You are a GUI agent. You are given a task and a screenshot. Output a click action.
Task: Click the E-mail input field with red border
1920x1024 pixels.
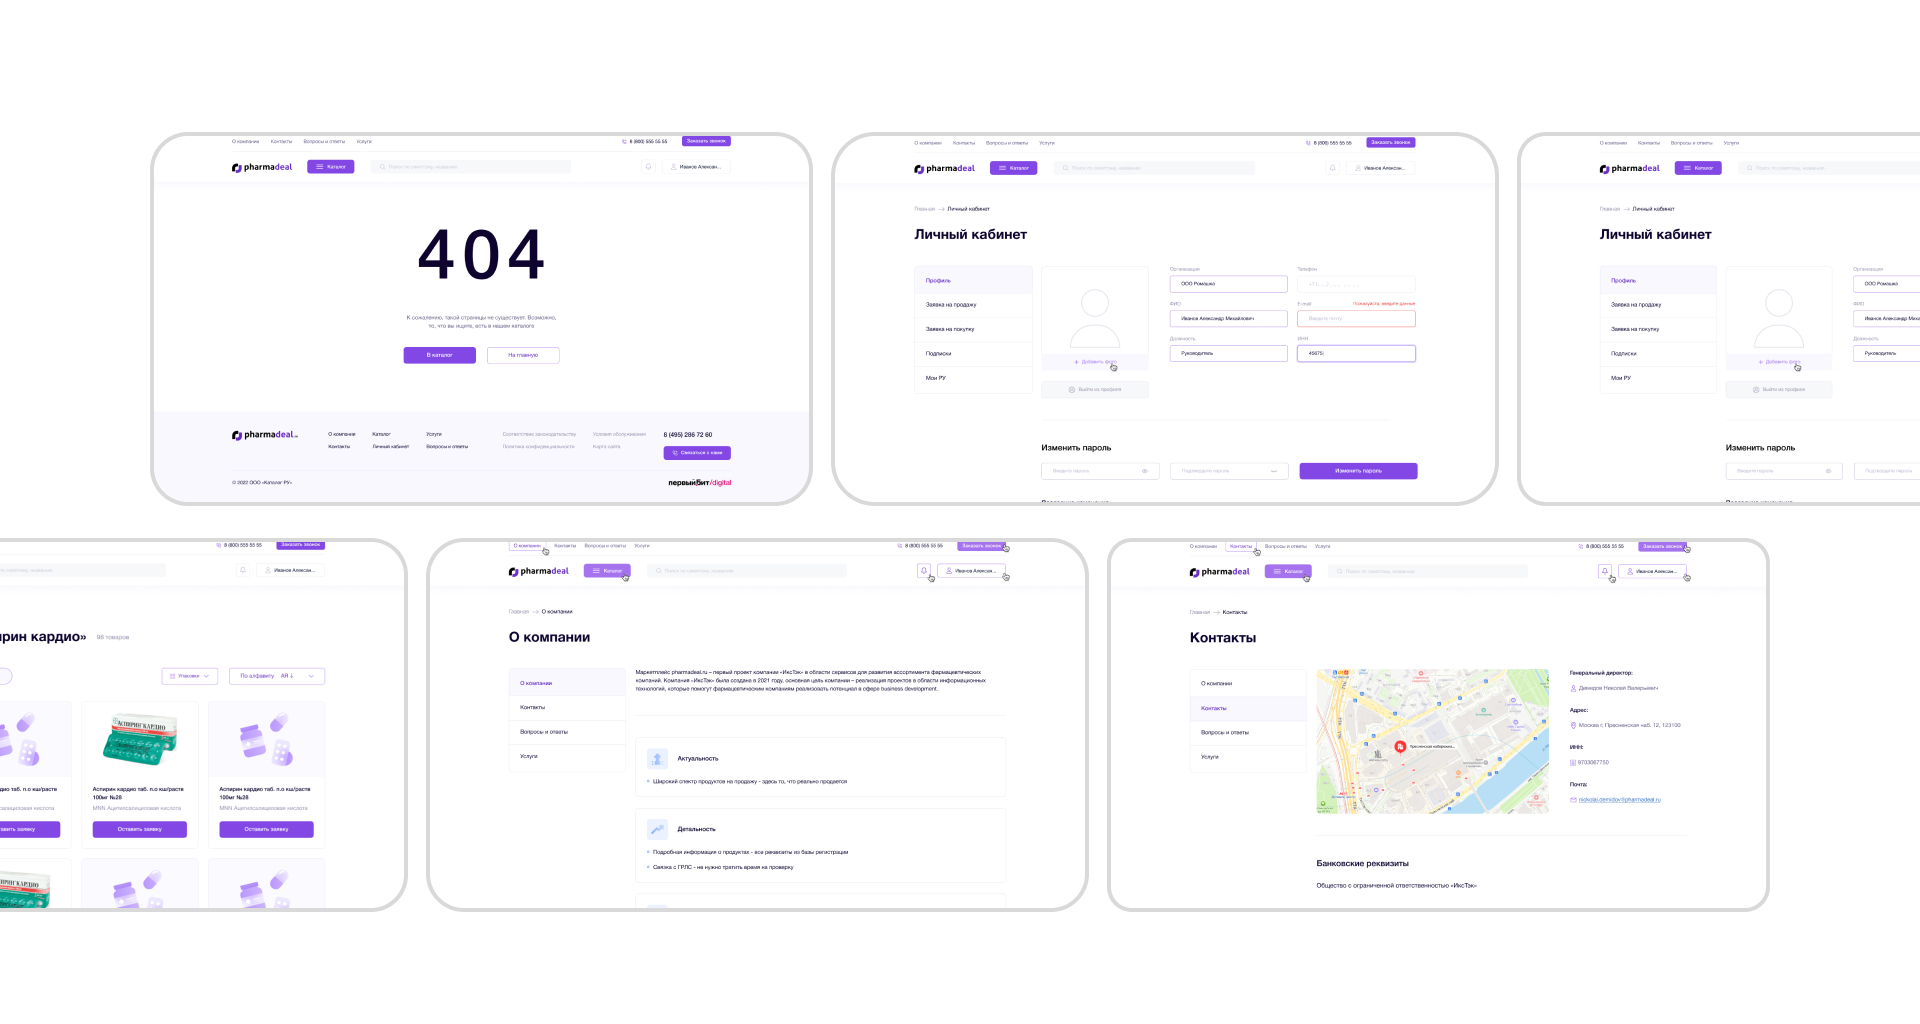tap(1356, 319)
